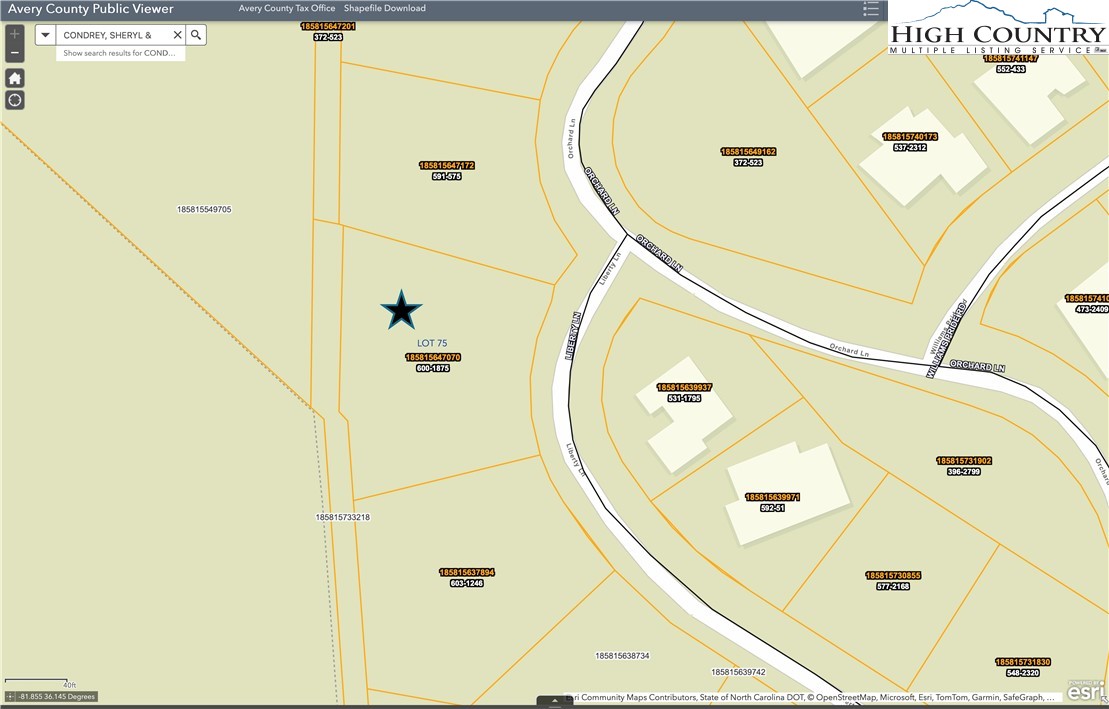Click the coordinates crosshair icon at bottom left
This screenshot has width=1109, height=709.
pyautogui.click(x=11, y=696)
